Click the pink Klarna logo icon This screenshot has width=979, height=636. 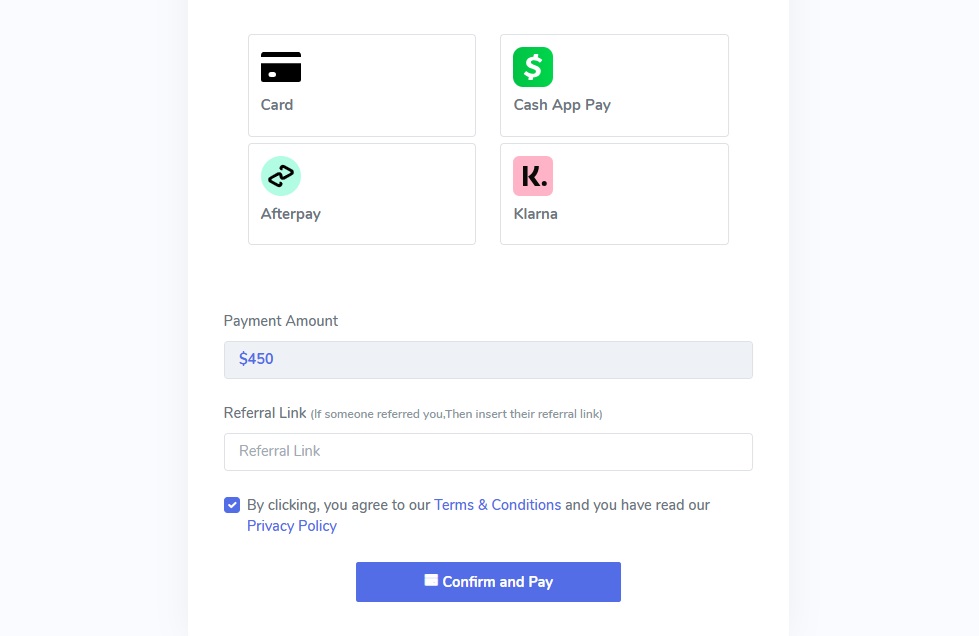tap(533, 176)
